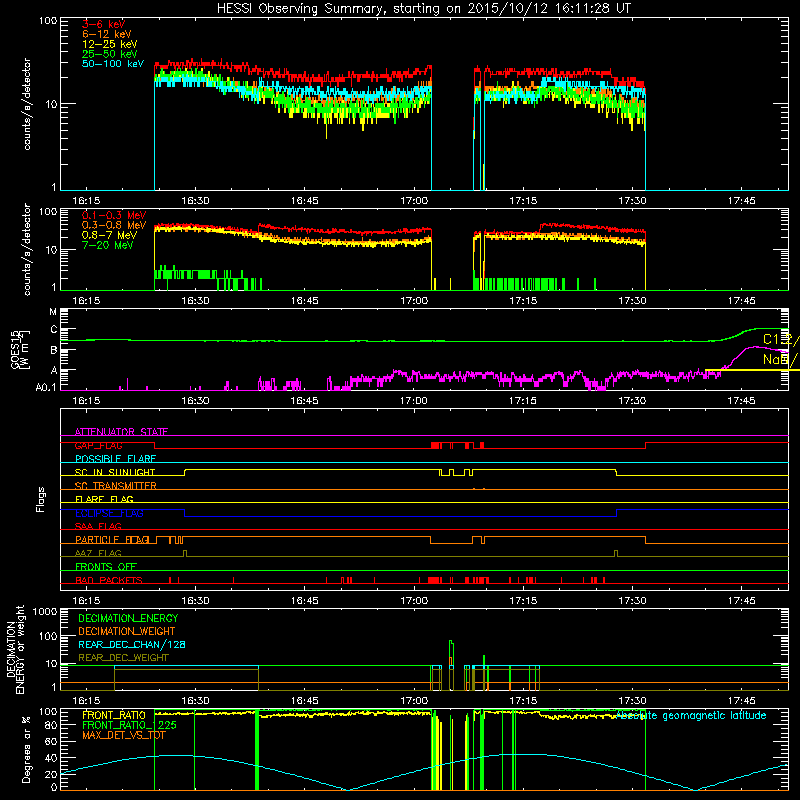
Task: Click the C1.2 flare annotation
Action: tap(780, 339)
